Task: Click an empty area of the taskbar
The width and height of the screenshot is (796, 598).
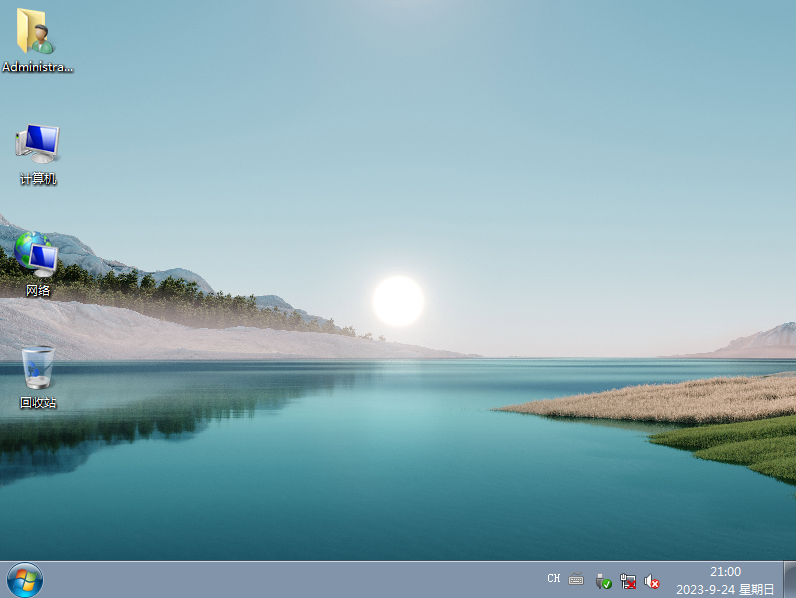Action: (x=300, y=580)
